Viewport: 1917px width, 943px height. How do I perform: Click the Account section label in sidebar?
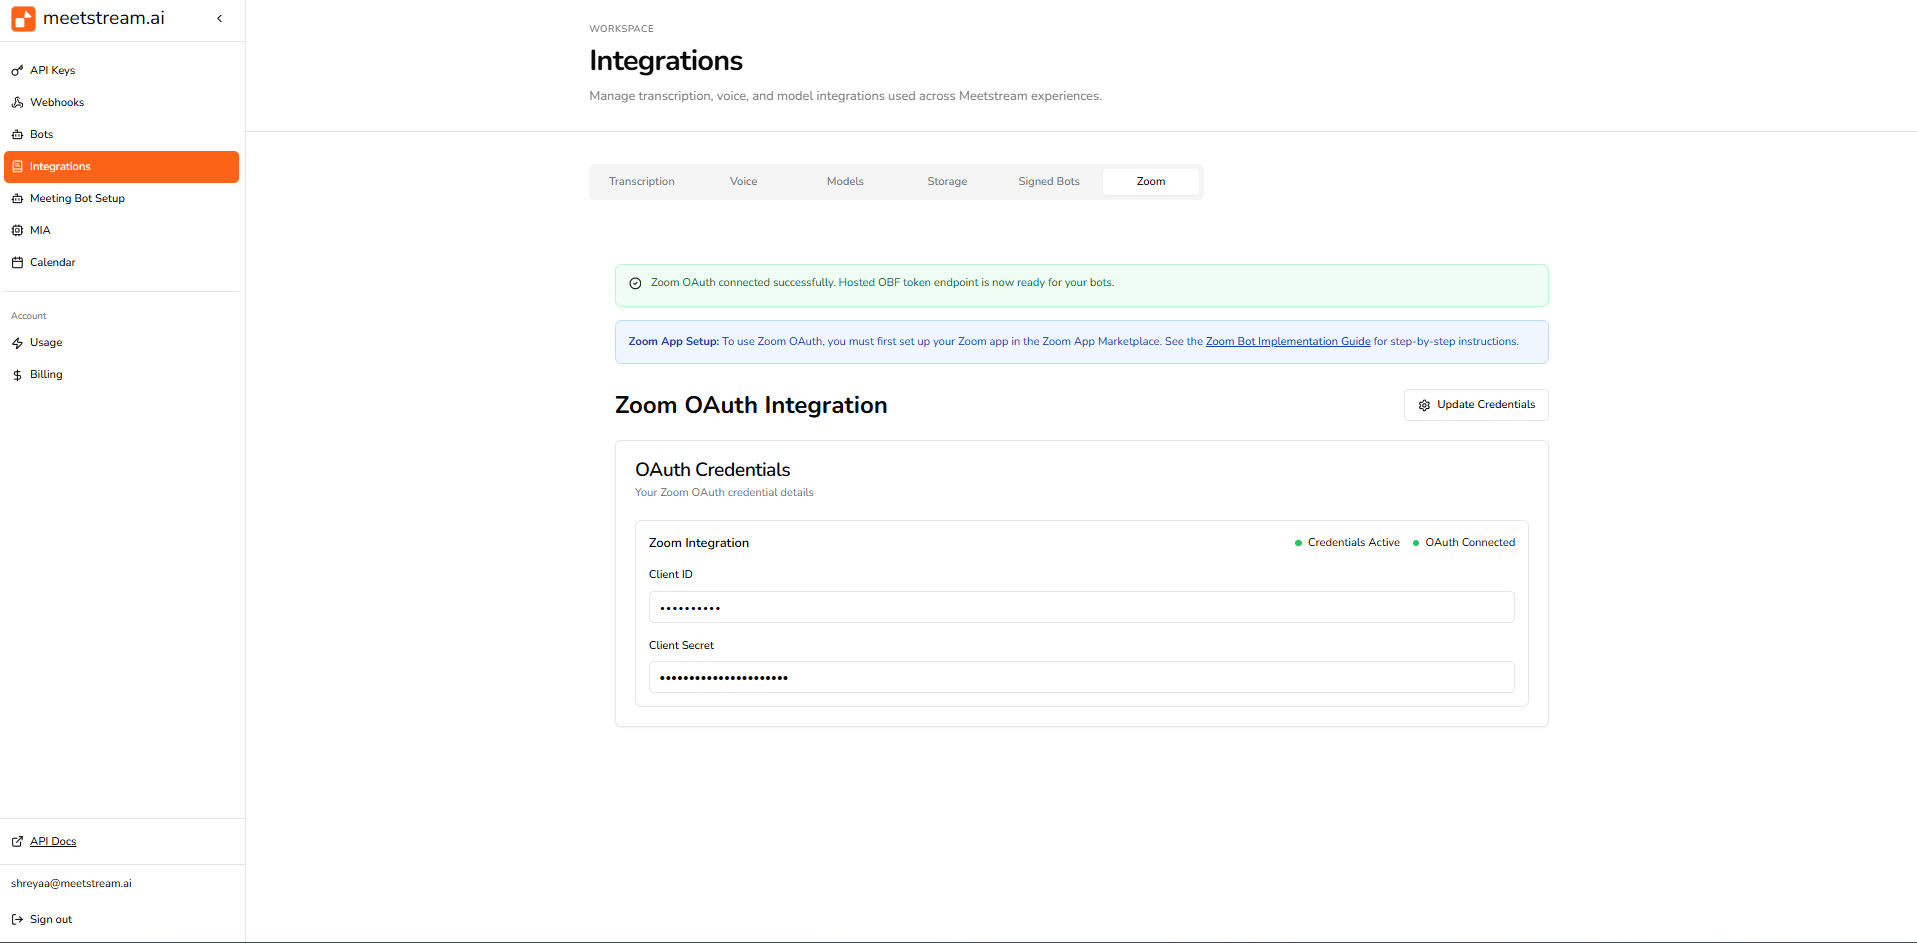tap(29, 316)
